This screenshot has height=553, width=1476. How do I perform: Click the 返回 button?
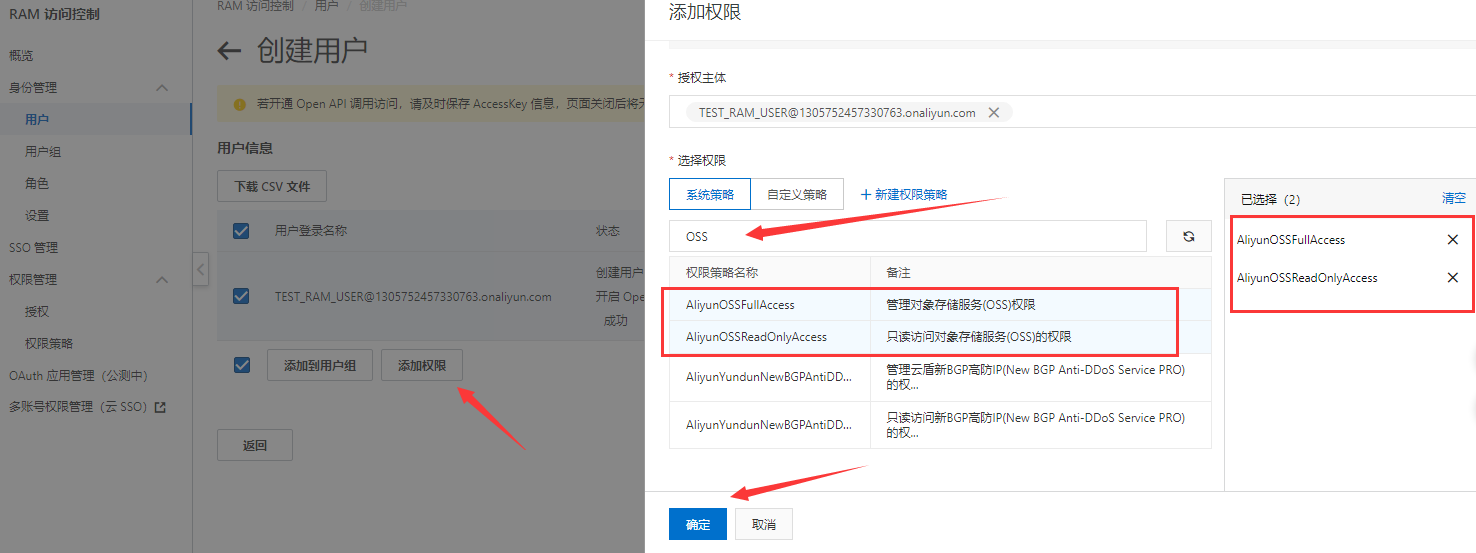255,445
